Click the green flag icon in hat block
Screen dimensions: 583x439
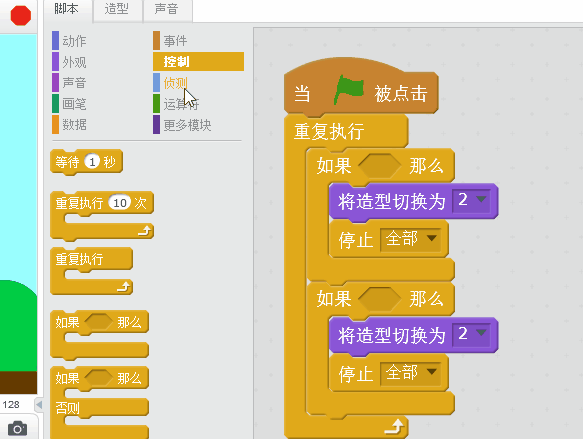tap(349, 90)
